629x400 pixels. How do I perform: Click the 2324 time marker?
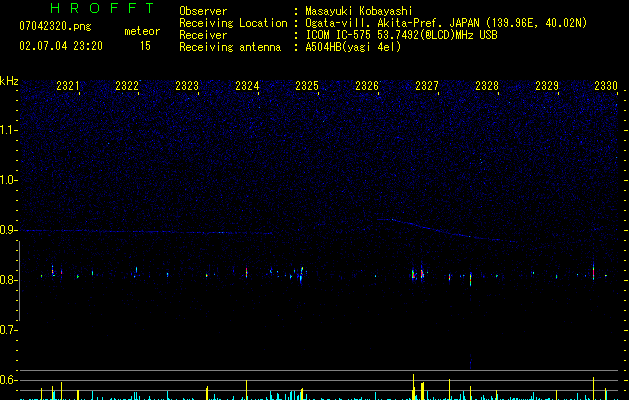coord(247,85)
